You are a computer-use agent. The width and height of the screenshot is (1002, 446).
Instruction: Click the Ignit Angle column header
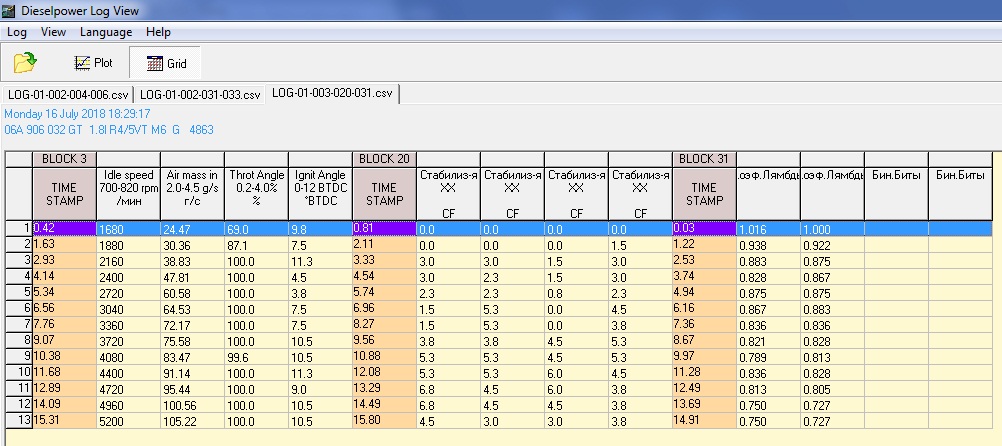320,187
